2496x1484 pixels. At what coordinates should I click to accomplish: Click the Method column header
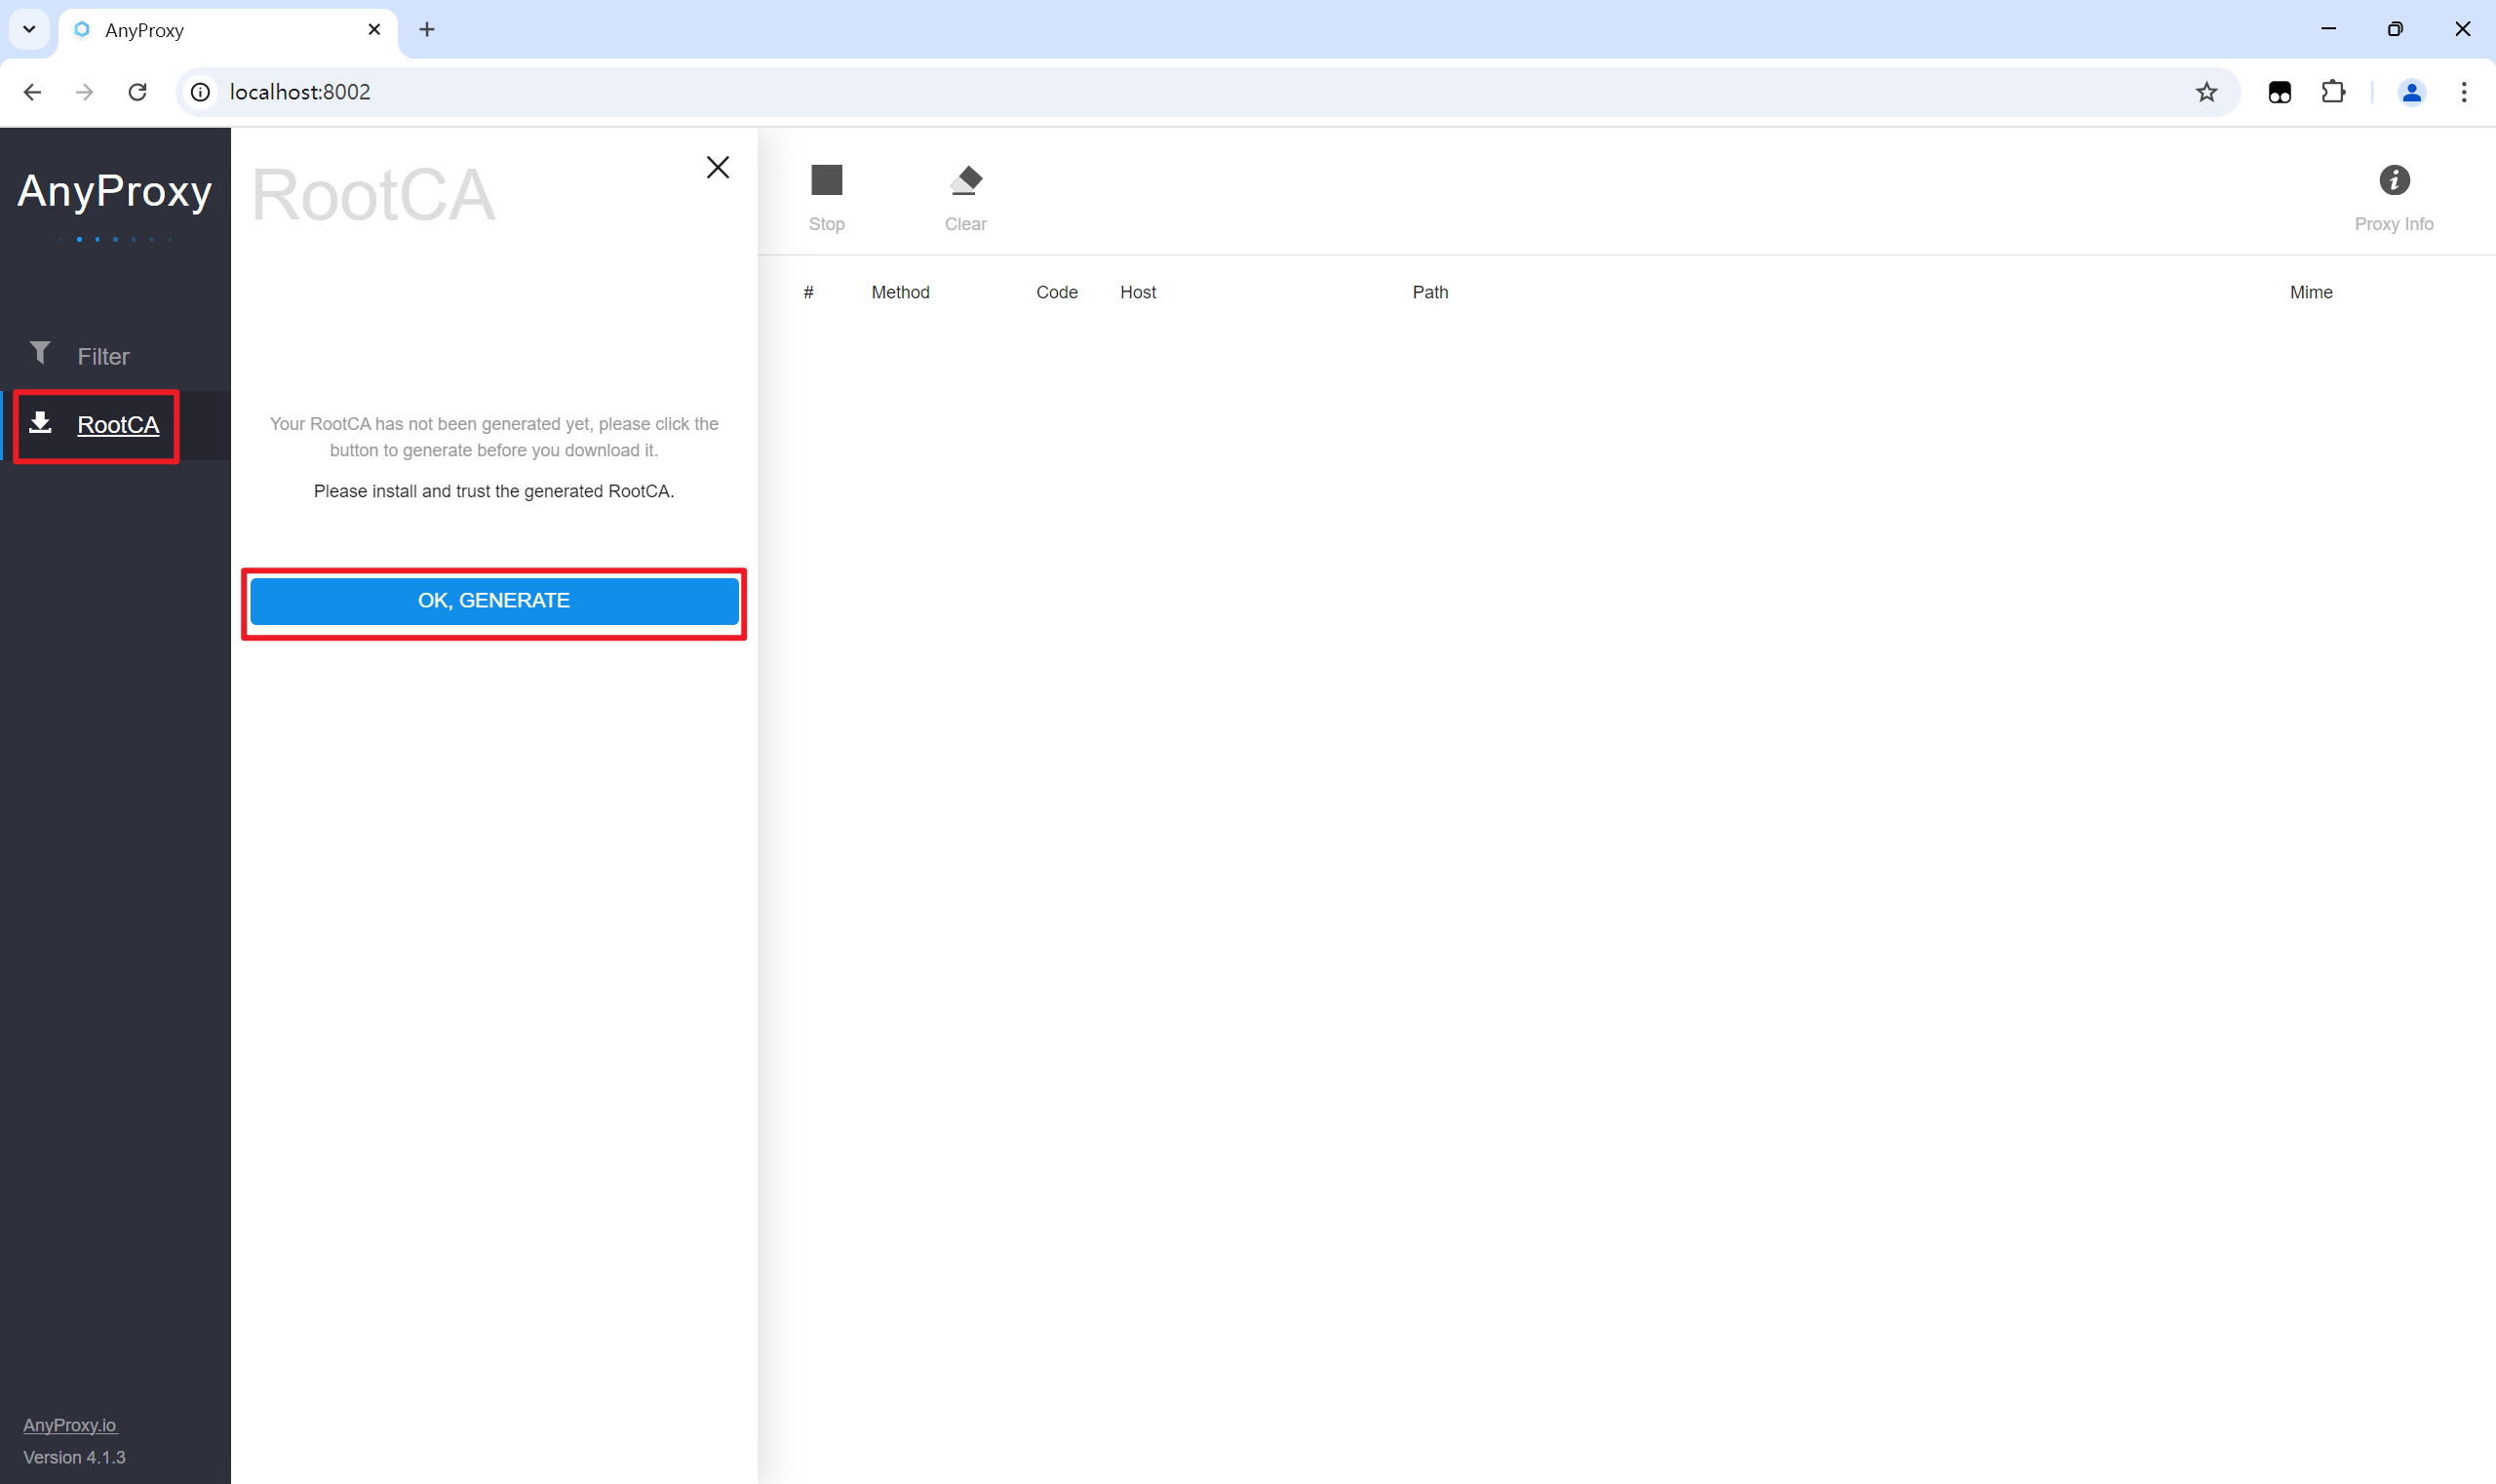pos(900,292)
